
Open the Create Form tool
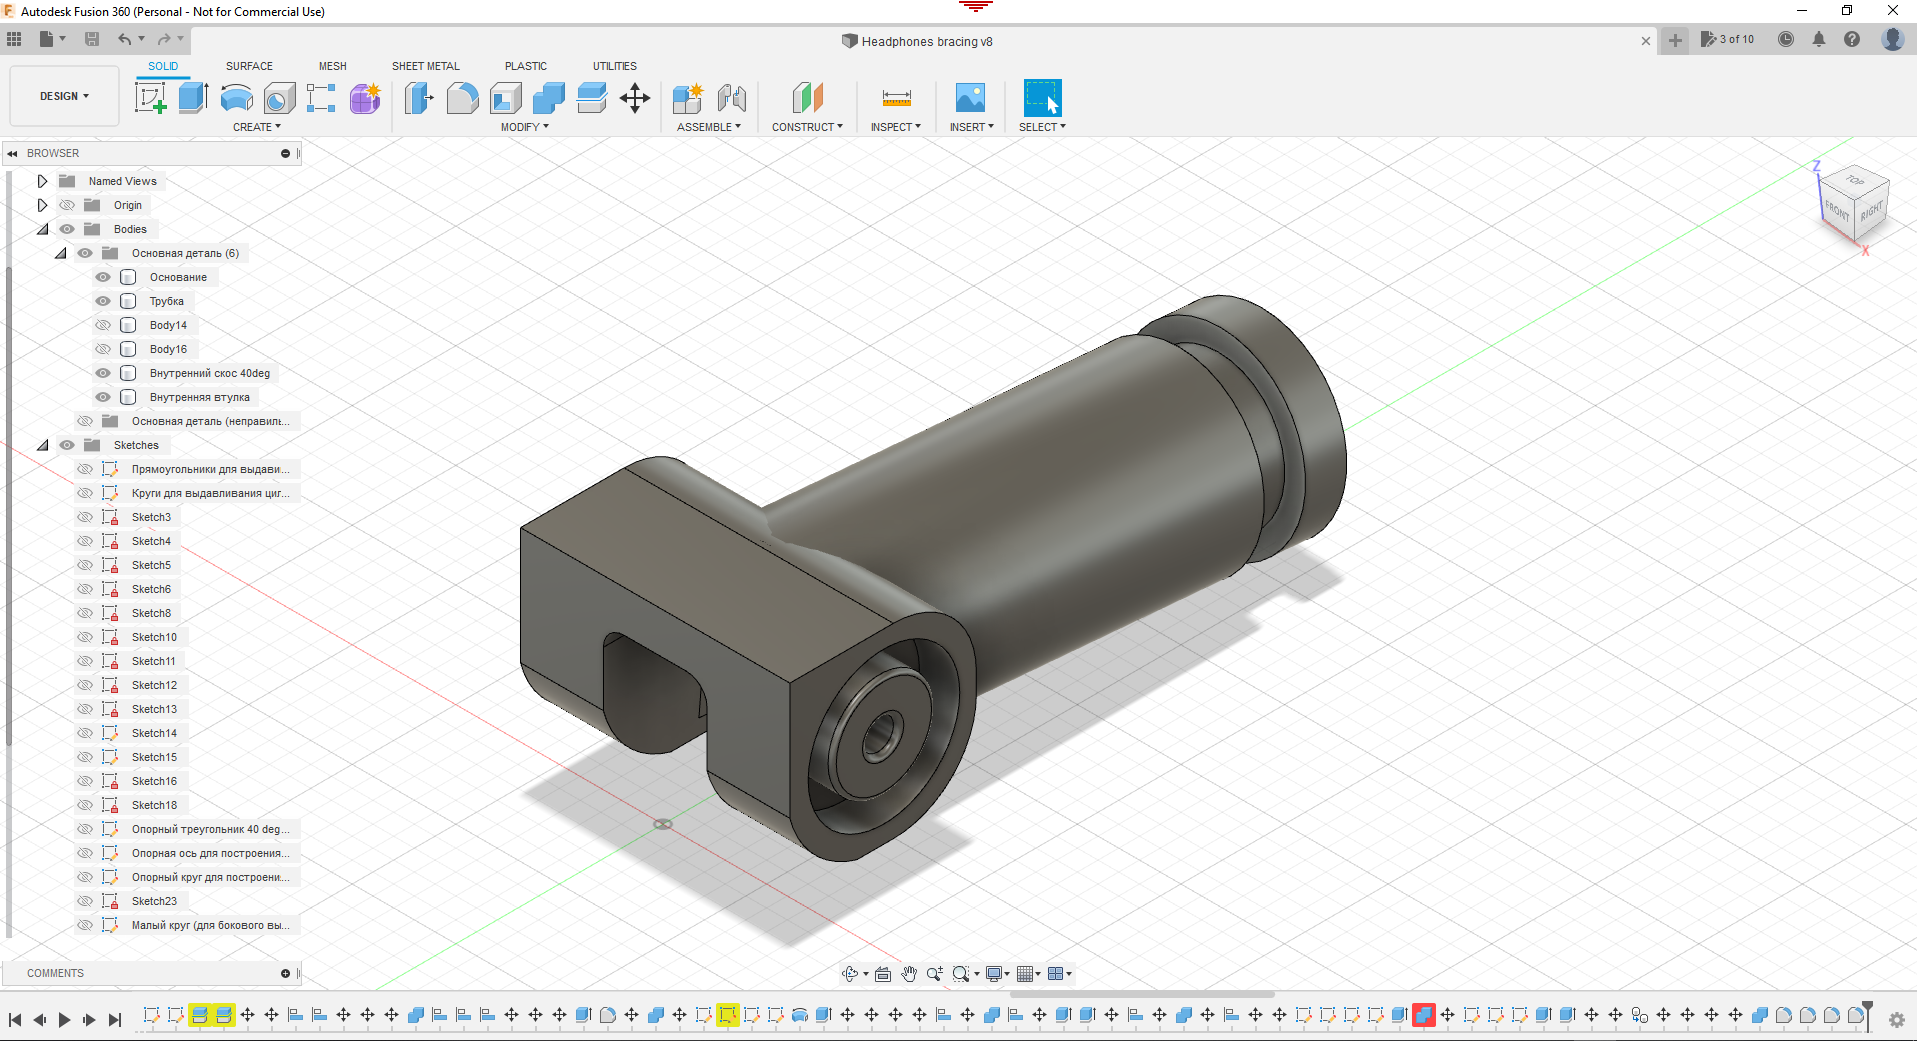pos(365,98)
